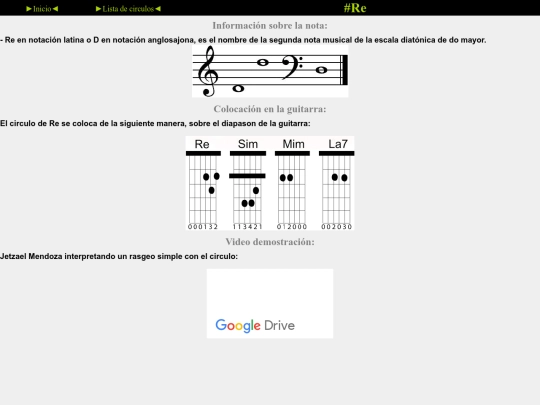Select the Re chord diagram
Image resolution: width=540 pixels, height=405 pixels.
[x=203, y=183]
